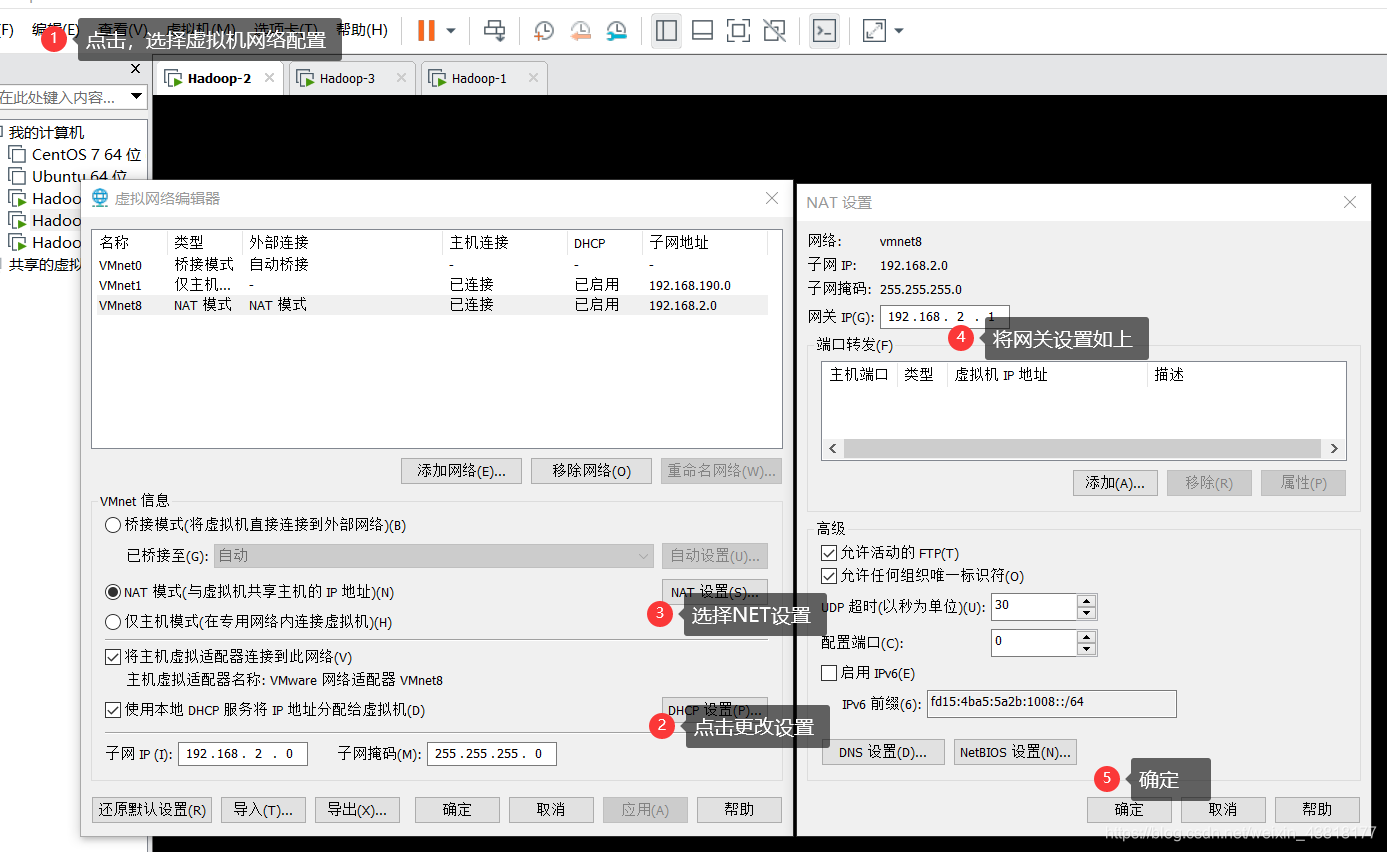The image size is (1387, 852).
Task: Open the library search dropdown arrow
Action: click(136, 97)
